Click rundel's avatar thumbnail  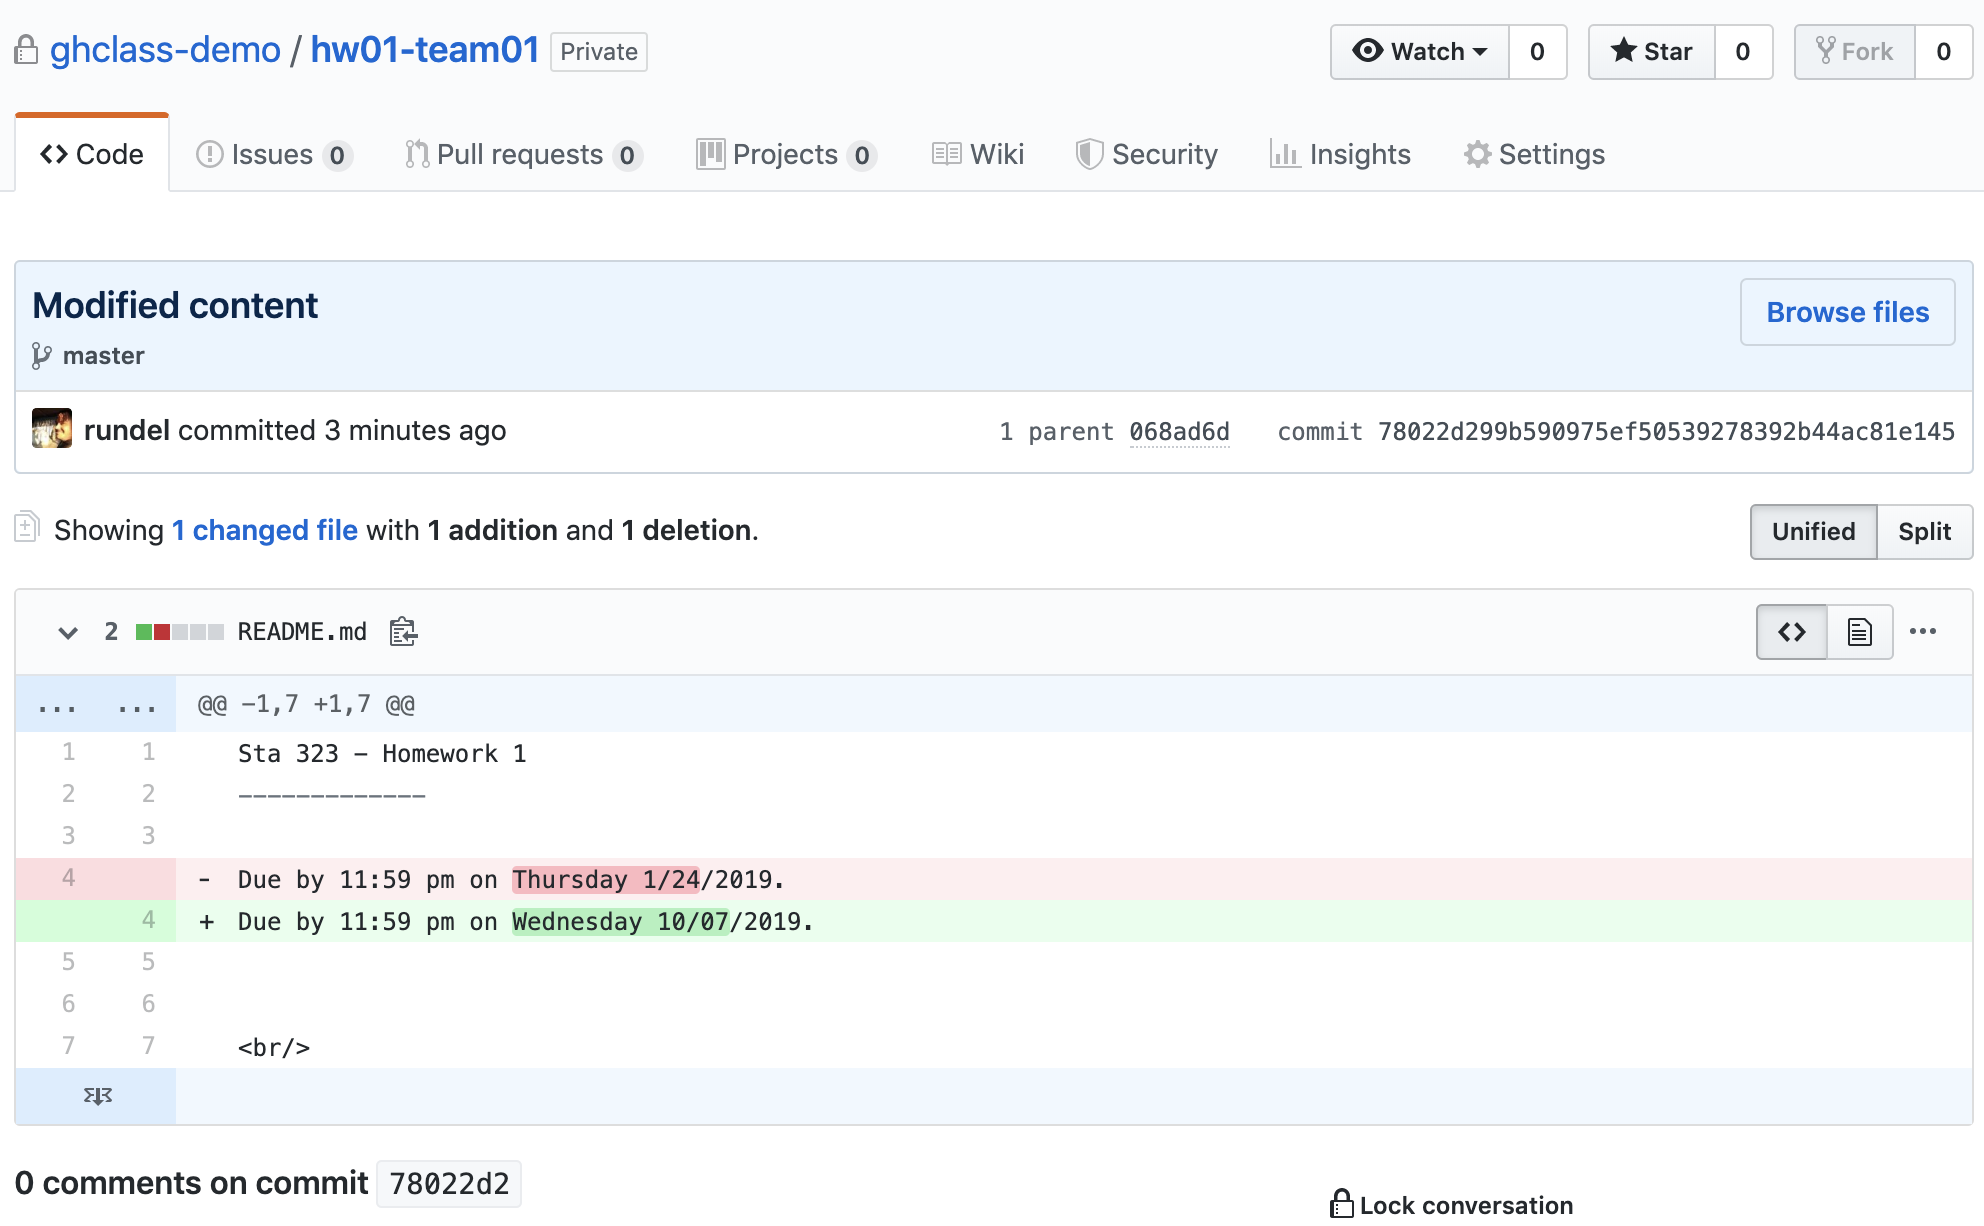(x=52, y=428)
